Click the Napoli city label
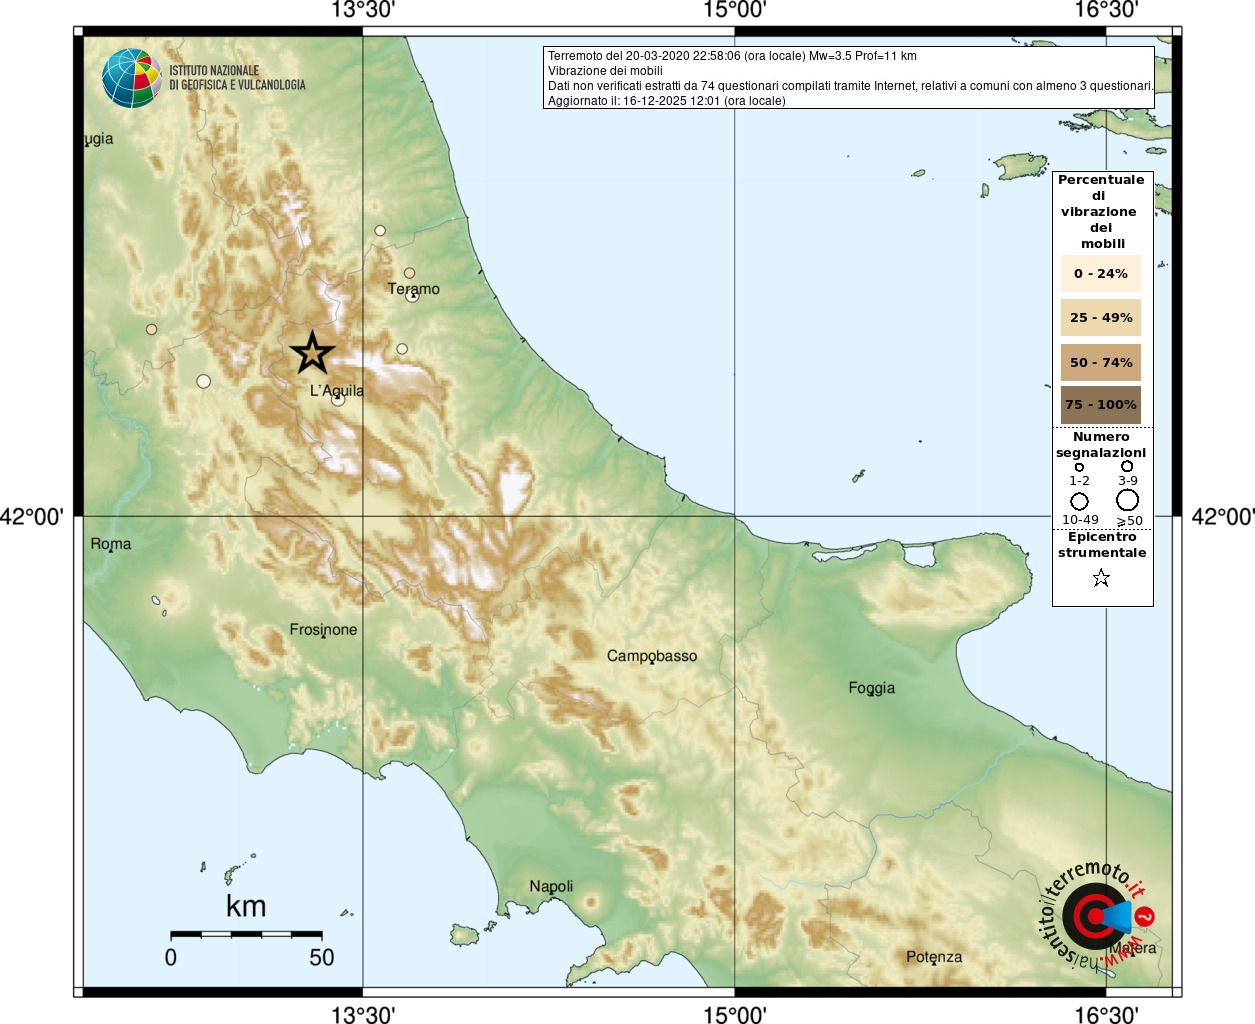 pyautogui.click(x=551, y=887)
